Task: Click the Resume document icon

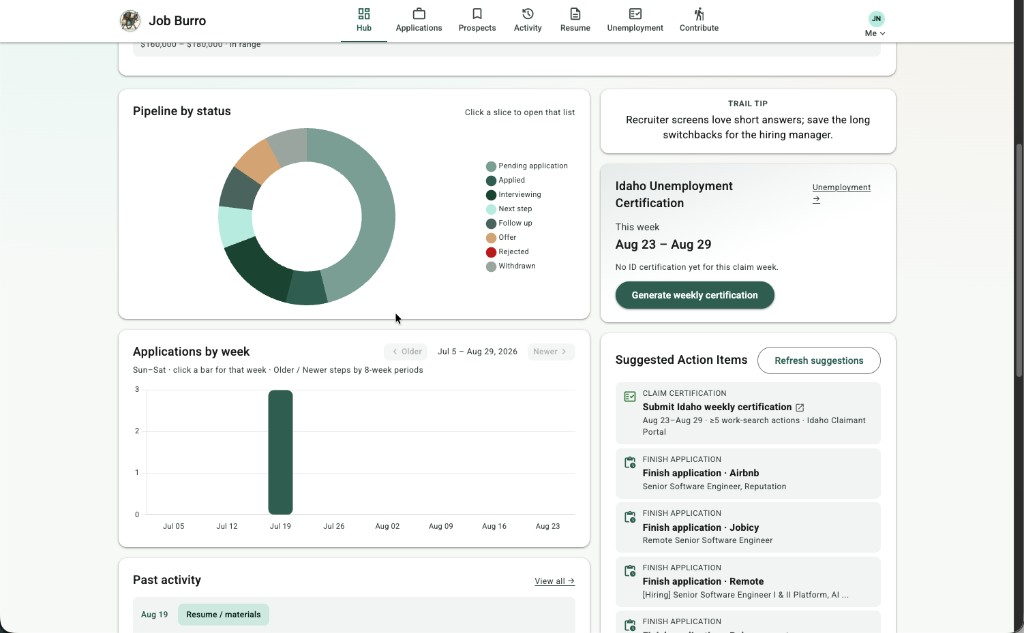Action: [x=575, y=14]
